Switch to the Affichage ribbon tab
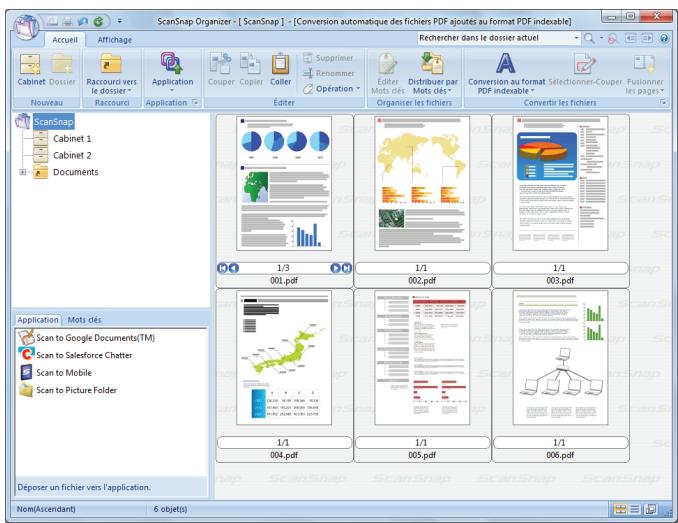Screen dimensions: 678x523 pos(115,40)
